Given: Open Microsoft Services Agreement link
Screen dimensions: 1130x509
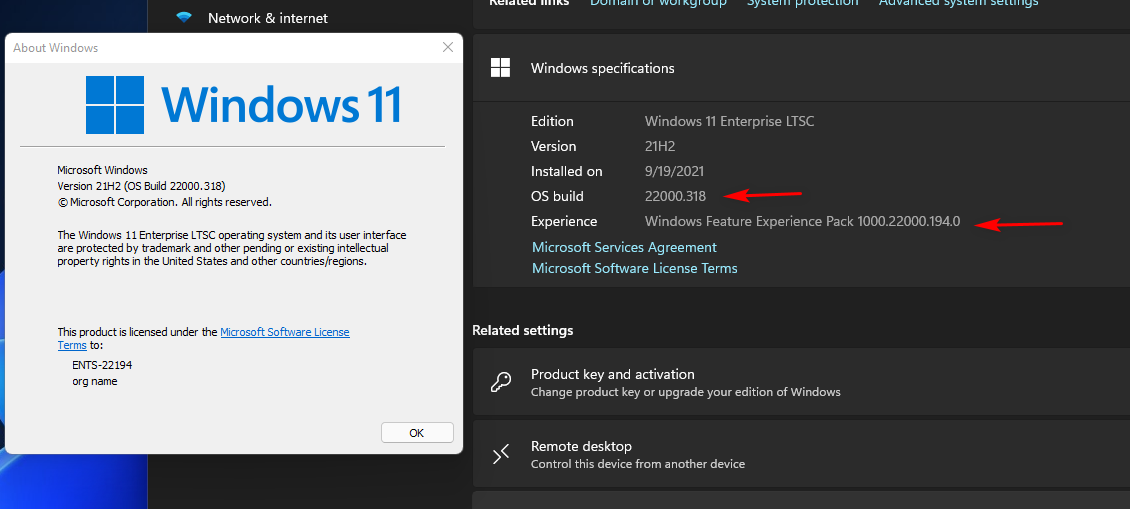Looking at the screenshot, I should (624, 247).
